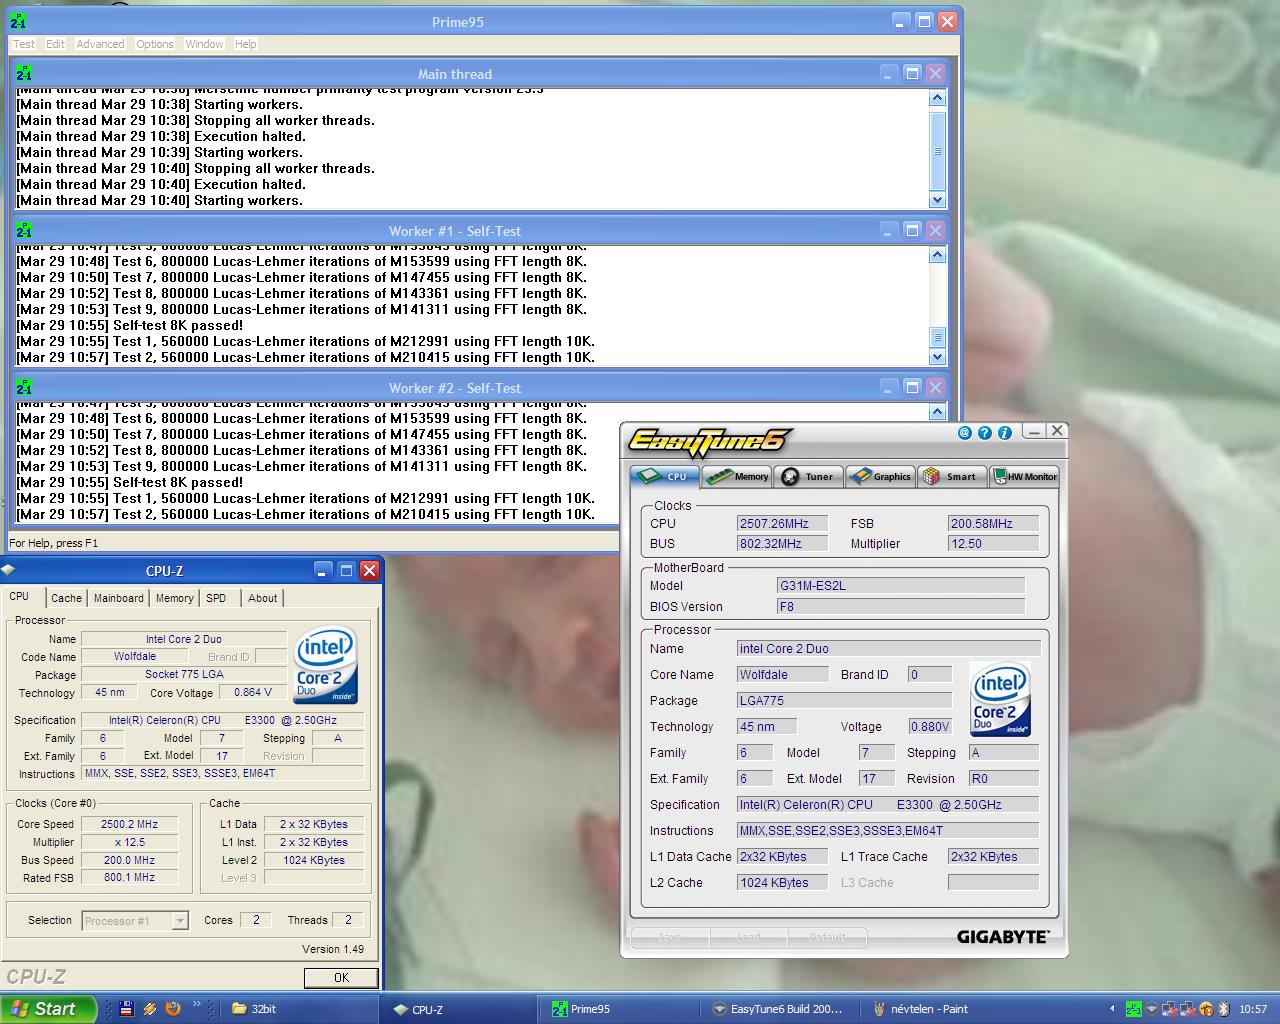Screen dimensions: 1280x1024
Task: Click the EasyTune6 help question mark icon
Action: pyautogui.click(x=984, y=432)
